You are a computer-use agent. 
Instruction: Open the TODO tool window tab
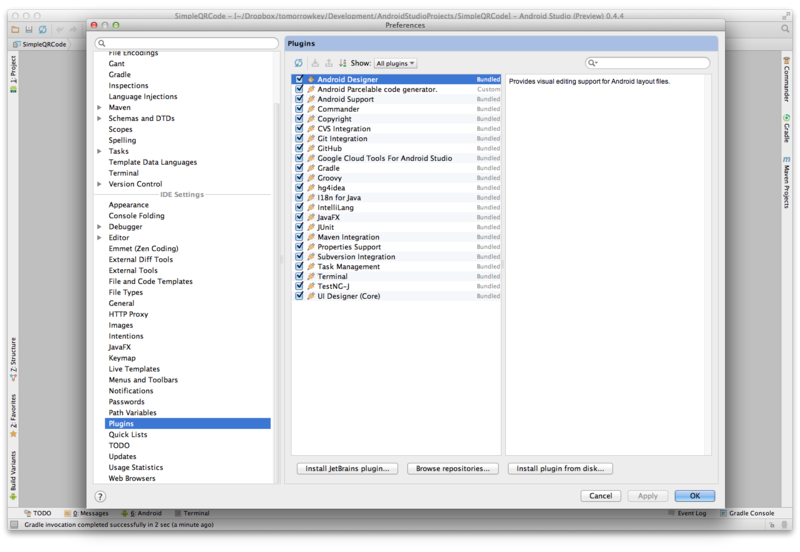coord(37,513)
